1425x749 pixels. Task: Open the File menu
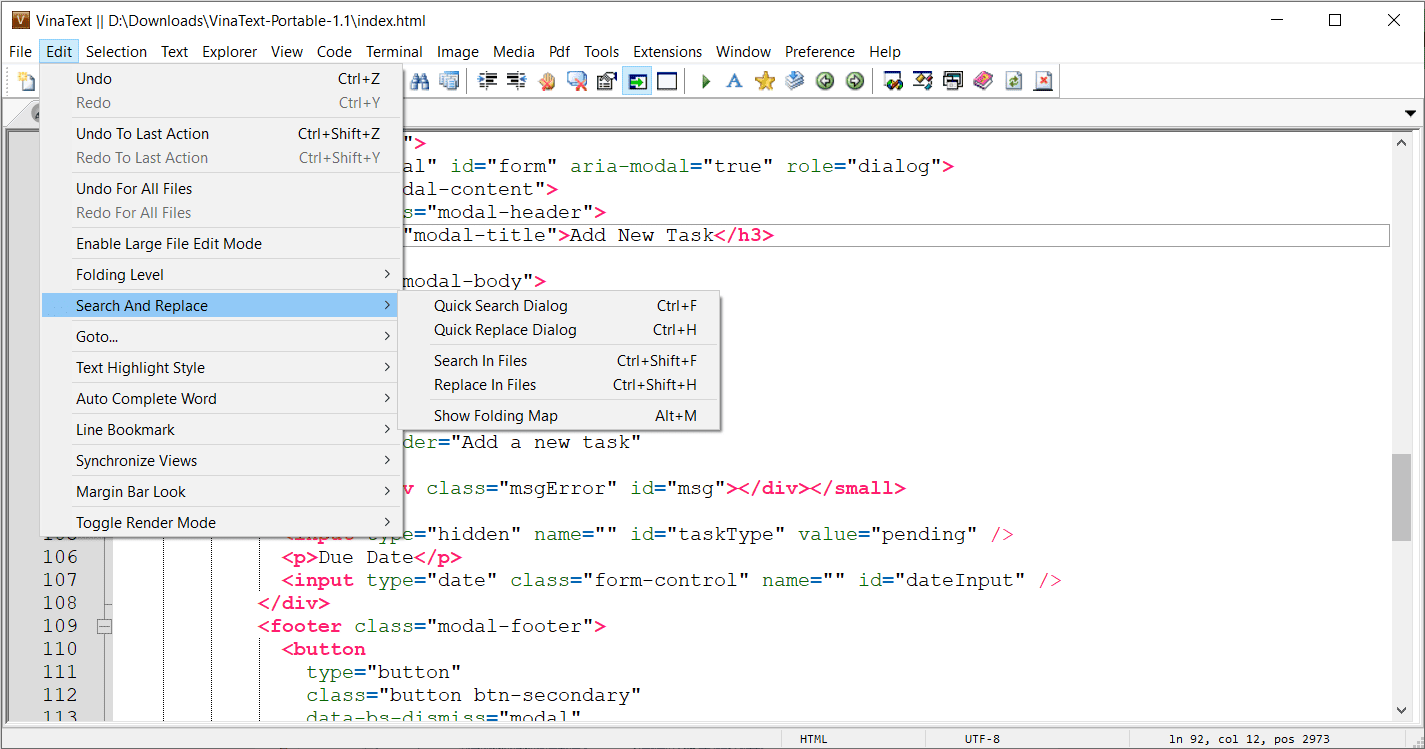click(20, 51)
